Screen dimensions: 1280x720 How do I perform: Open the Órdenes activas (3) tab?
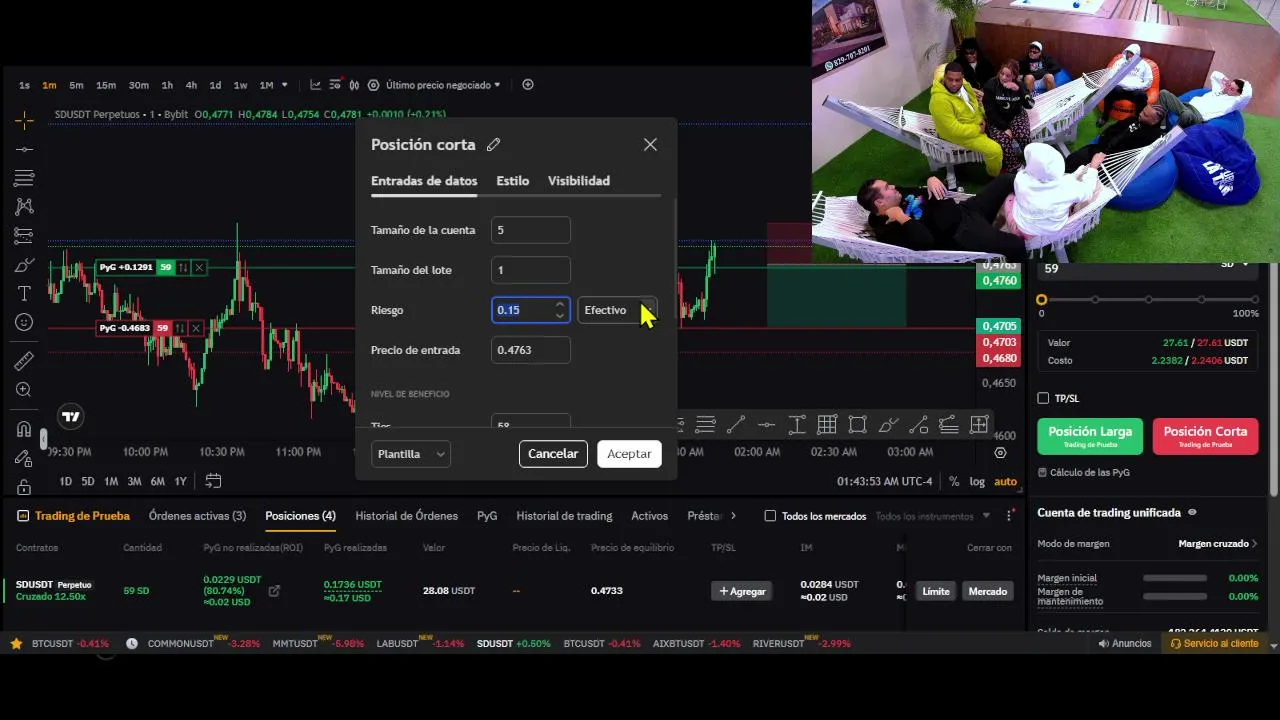[x=197, y=516]
